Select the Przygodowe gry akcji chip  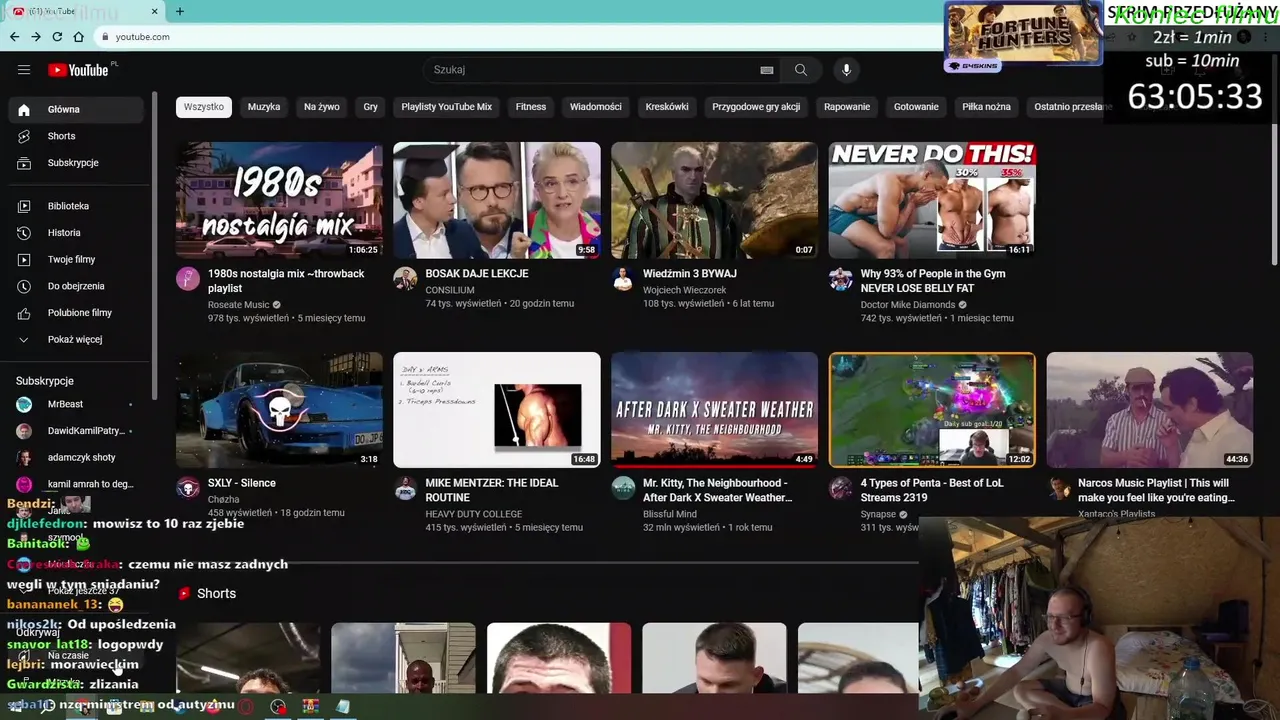[x=756, y=107]
